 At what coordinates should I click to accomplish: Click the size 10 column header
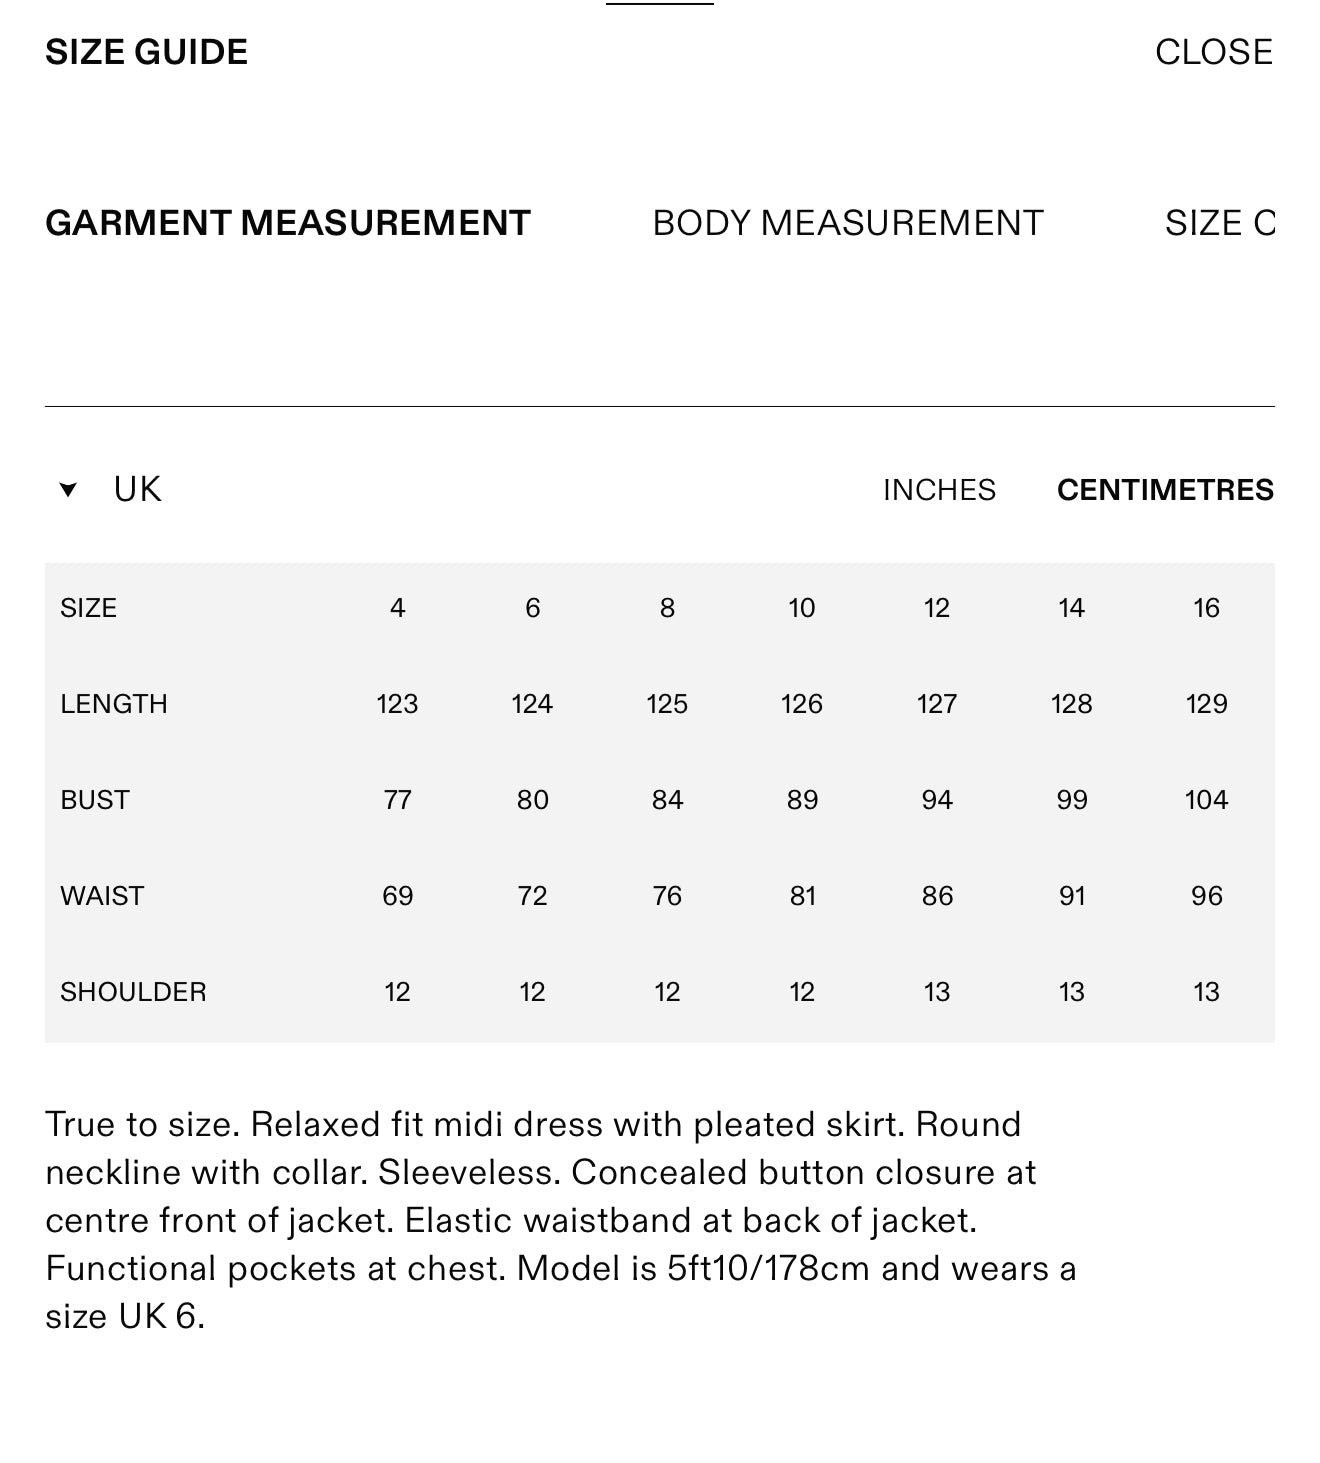coord(802,608)
